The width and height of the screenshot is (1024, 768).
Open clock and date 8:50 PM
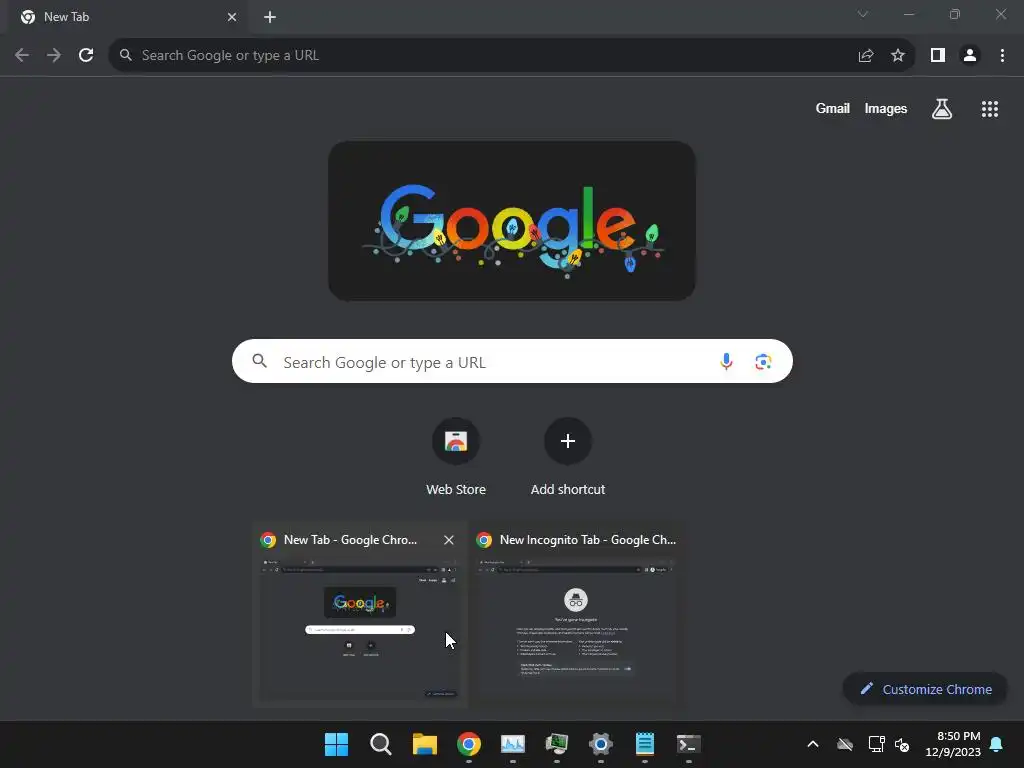click(953, 744)
